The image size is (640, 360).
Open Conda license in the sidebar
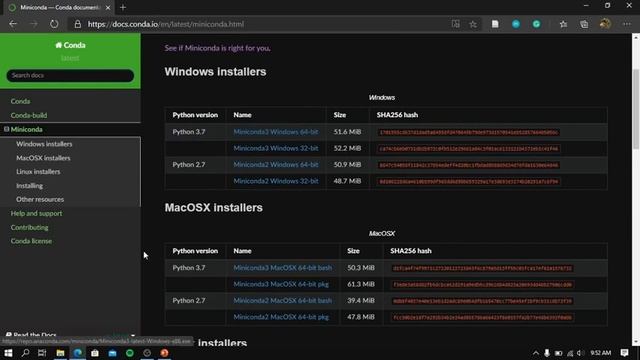click(x=31, y=241)
